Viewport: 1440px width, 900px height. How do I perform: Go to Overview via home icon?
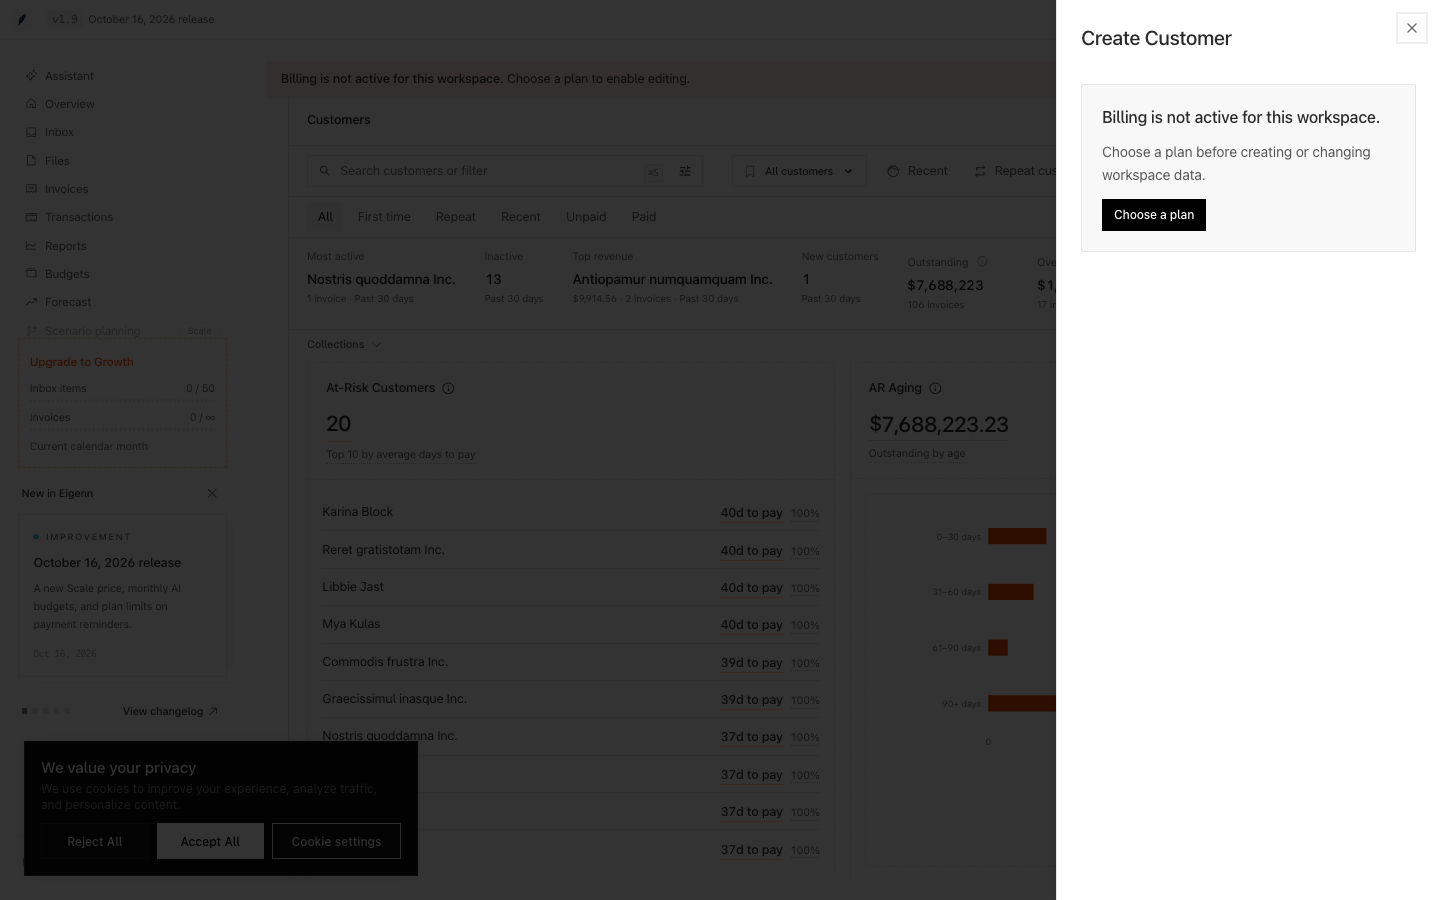[31, 104]
